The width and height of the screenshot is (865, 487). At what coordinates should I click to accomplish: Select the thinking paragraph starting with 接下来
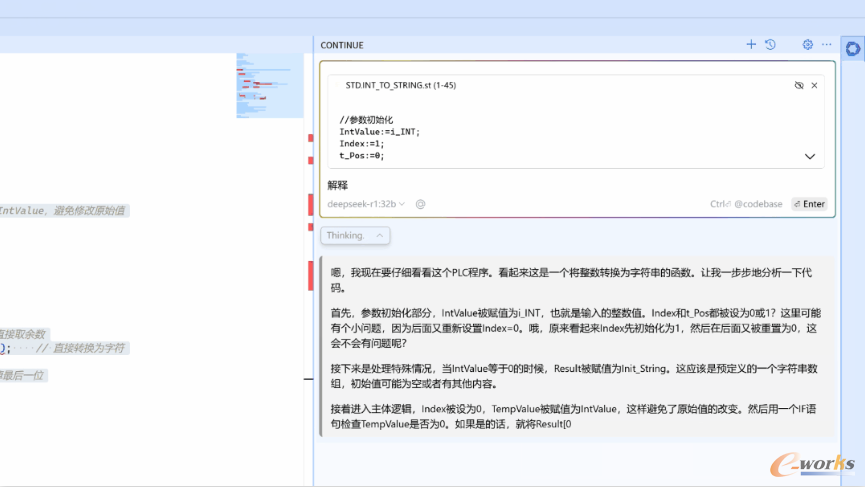574,376
